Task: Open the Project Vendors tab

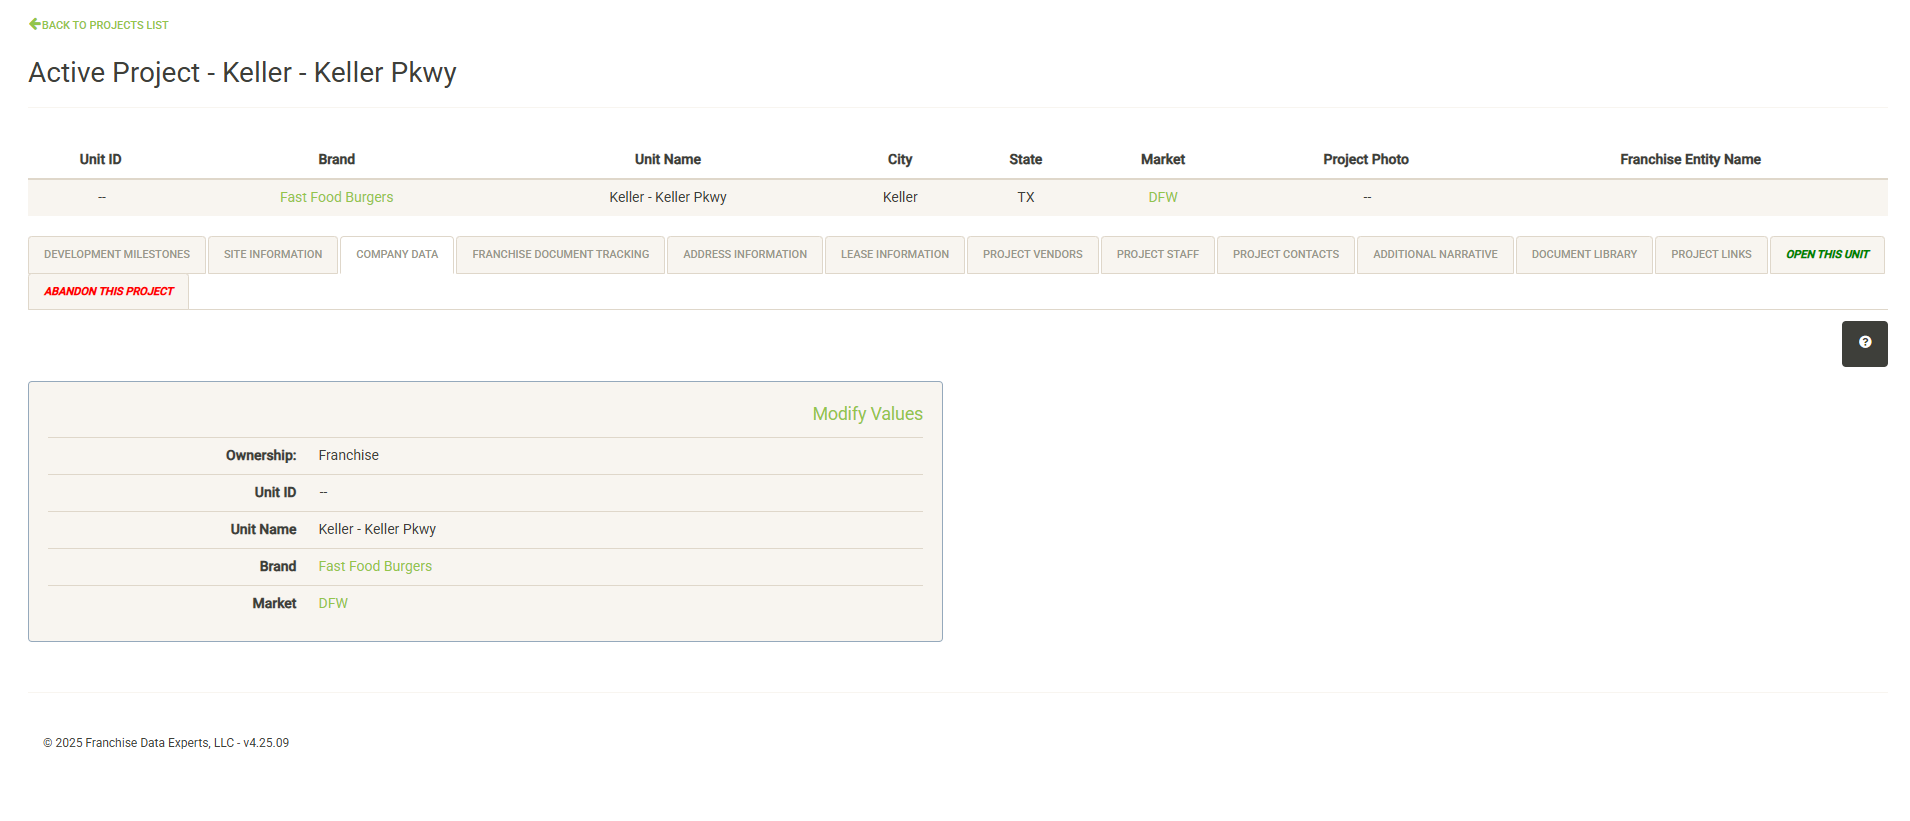Action: 1032,255
